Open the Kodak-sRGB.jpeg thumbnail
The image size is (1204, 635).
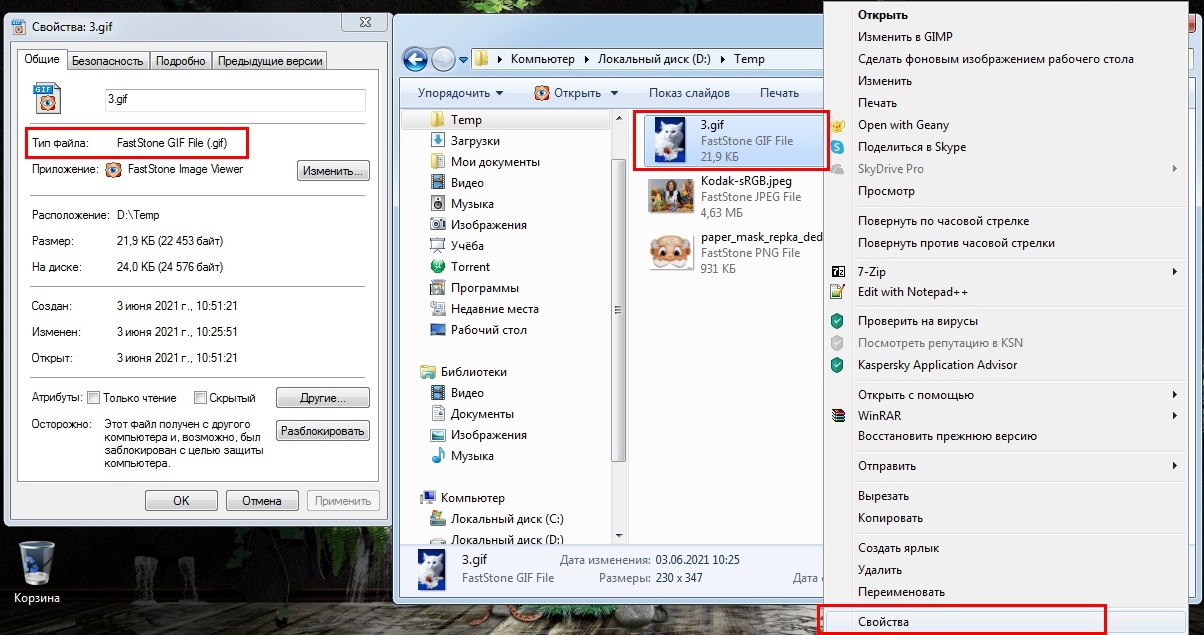(671, 196)
